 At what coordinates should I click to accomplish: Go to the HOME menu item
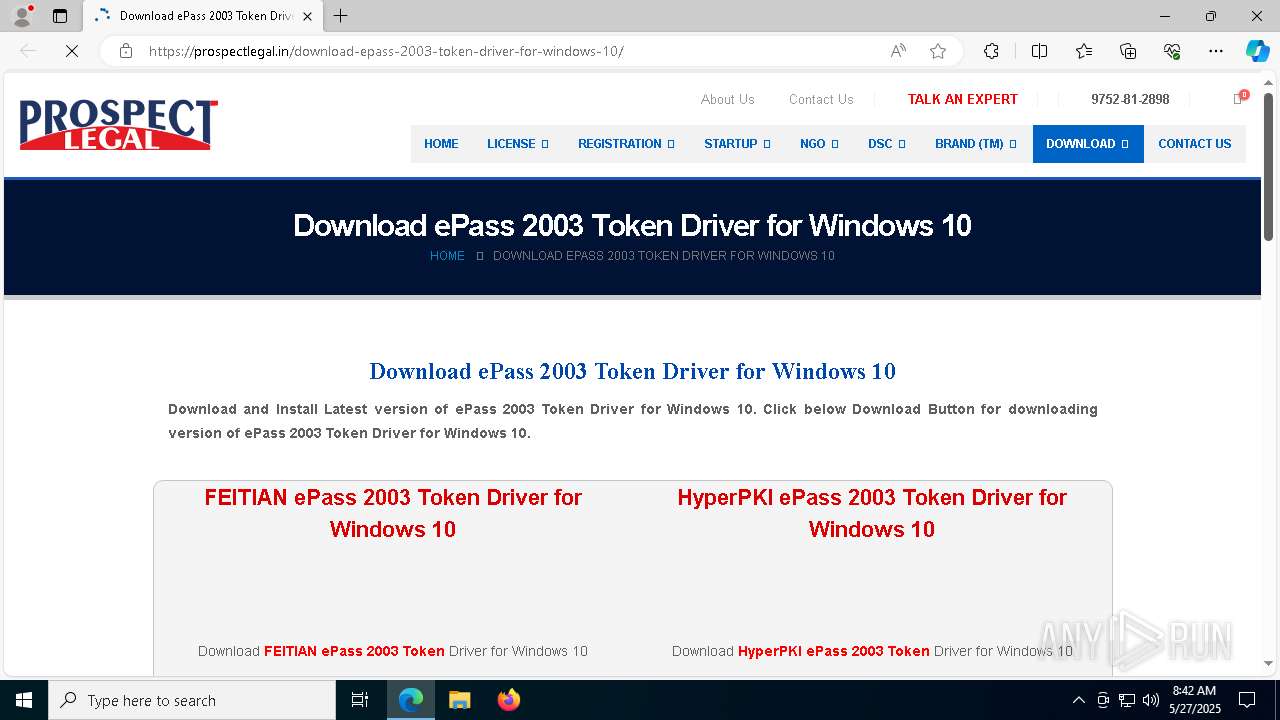pos(441,144)
